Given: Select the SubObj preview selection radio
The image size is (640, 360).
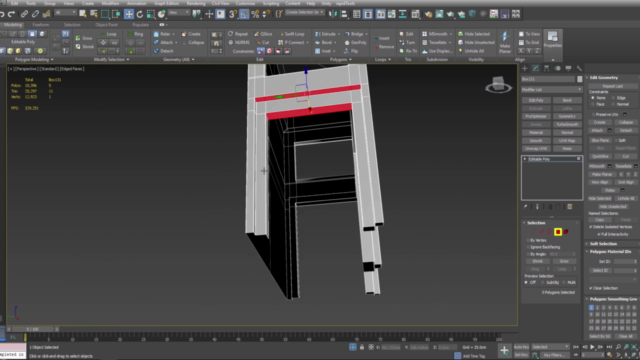Looking at the screenshot, I should point(543,282).
